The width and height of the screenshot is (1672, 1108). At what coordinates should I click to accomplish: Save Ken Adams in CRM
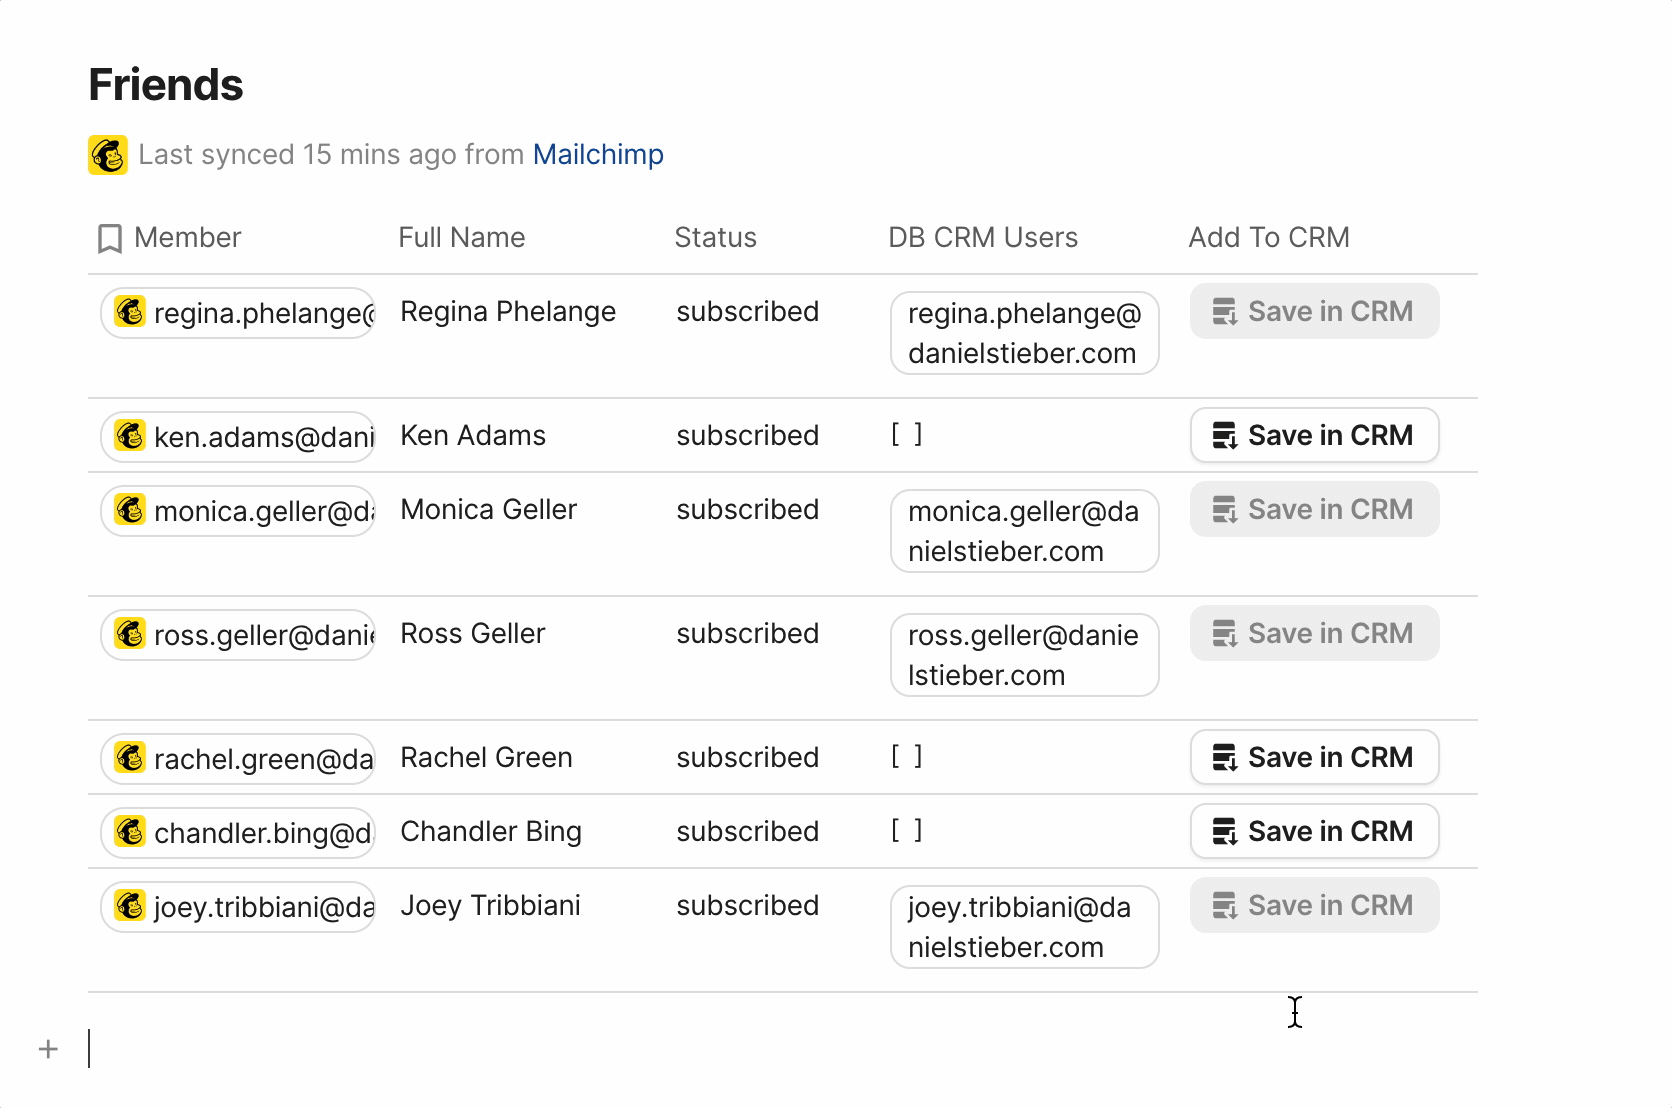1314,436
